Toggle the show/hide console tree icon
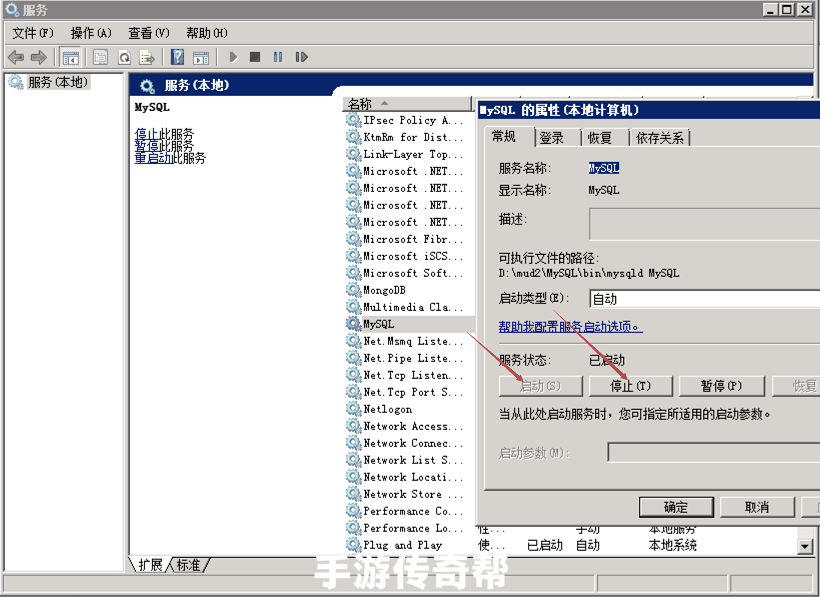 point(70,57)
